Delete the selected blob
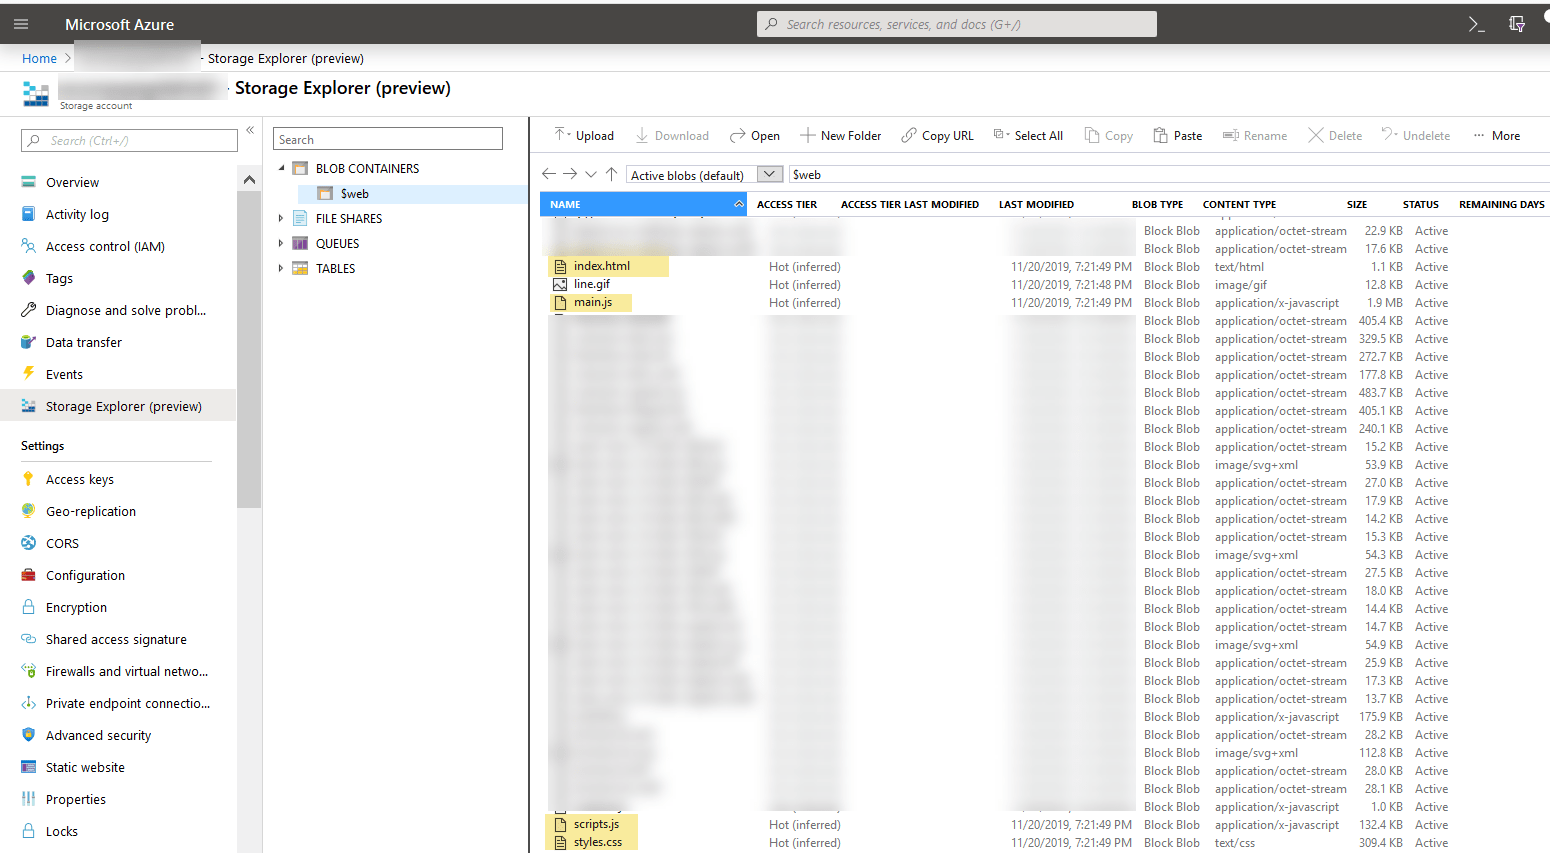The image size is (1550, 853). 1334,135
